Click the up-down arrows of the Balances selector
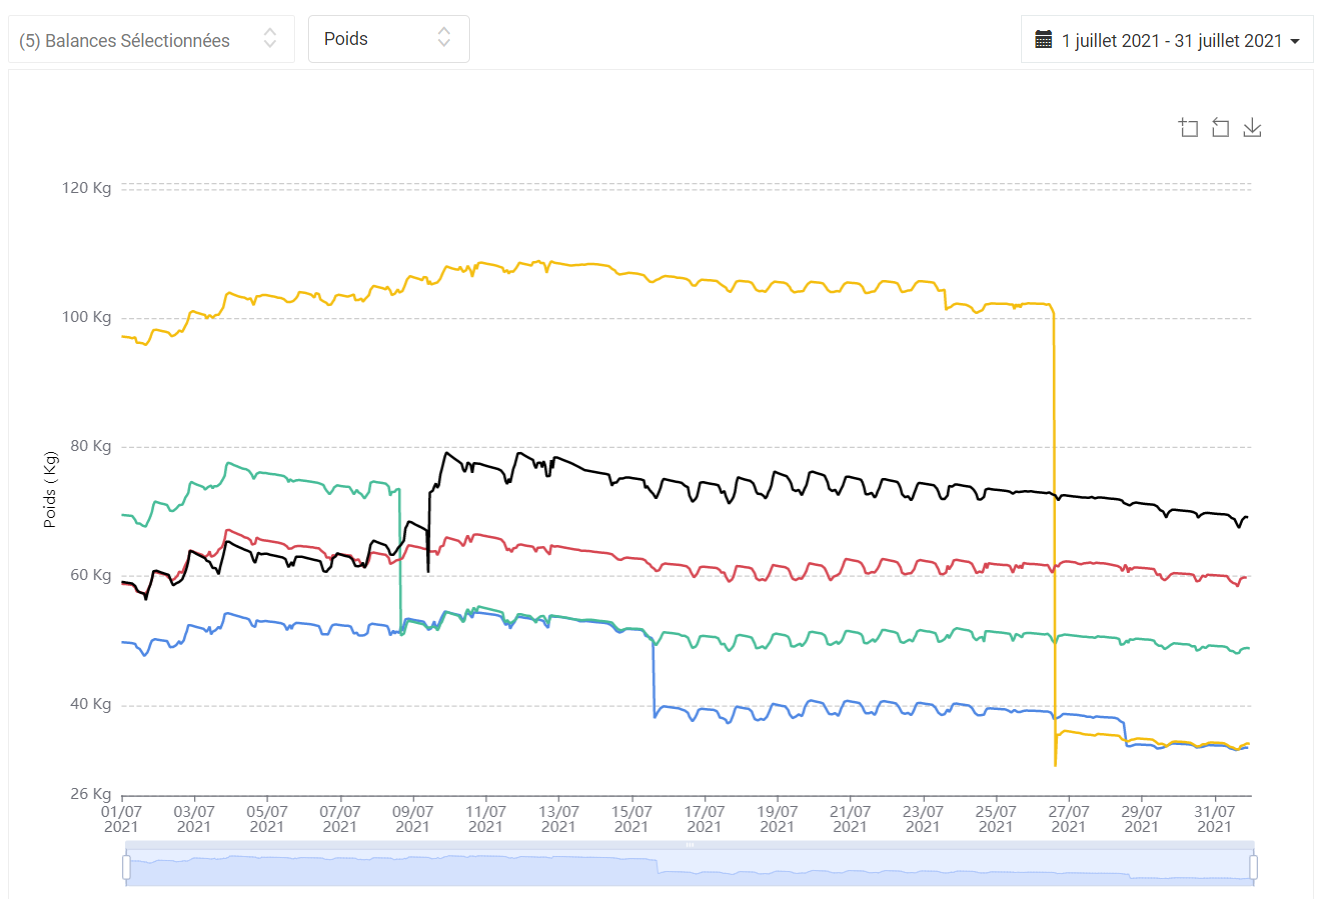 pyautogui.click(x=270, y=39)
